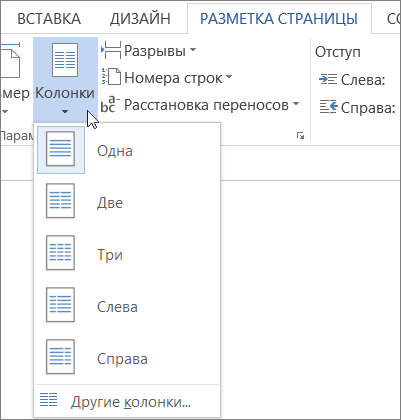The width and height of the screenshot is (401, 420).
Task: Choose the Три column layout
Action: [127, 253]
